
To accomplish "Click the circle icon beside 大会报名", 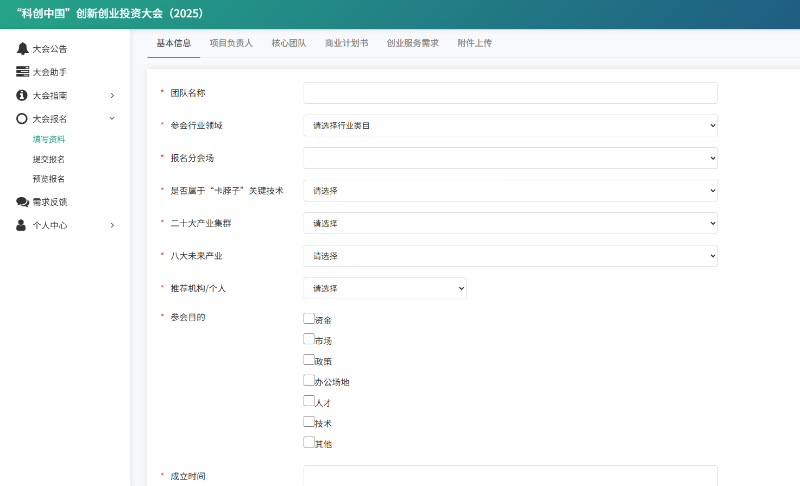I will click(x=22, y=118).
